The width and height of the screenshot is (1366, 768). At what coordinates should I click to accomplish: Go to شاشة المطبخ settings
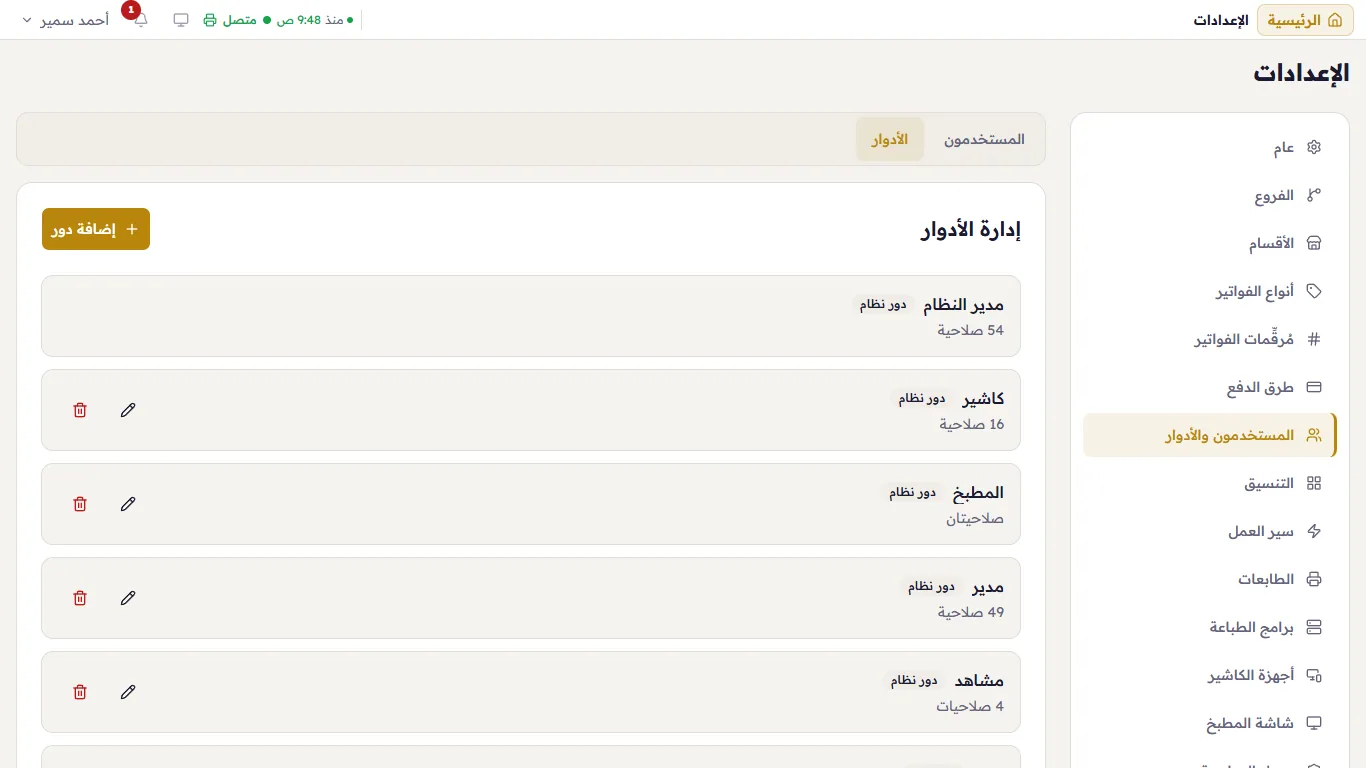pyautogui.click(x=1210, y=724)
